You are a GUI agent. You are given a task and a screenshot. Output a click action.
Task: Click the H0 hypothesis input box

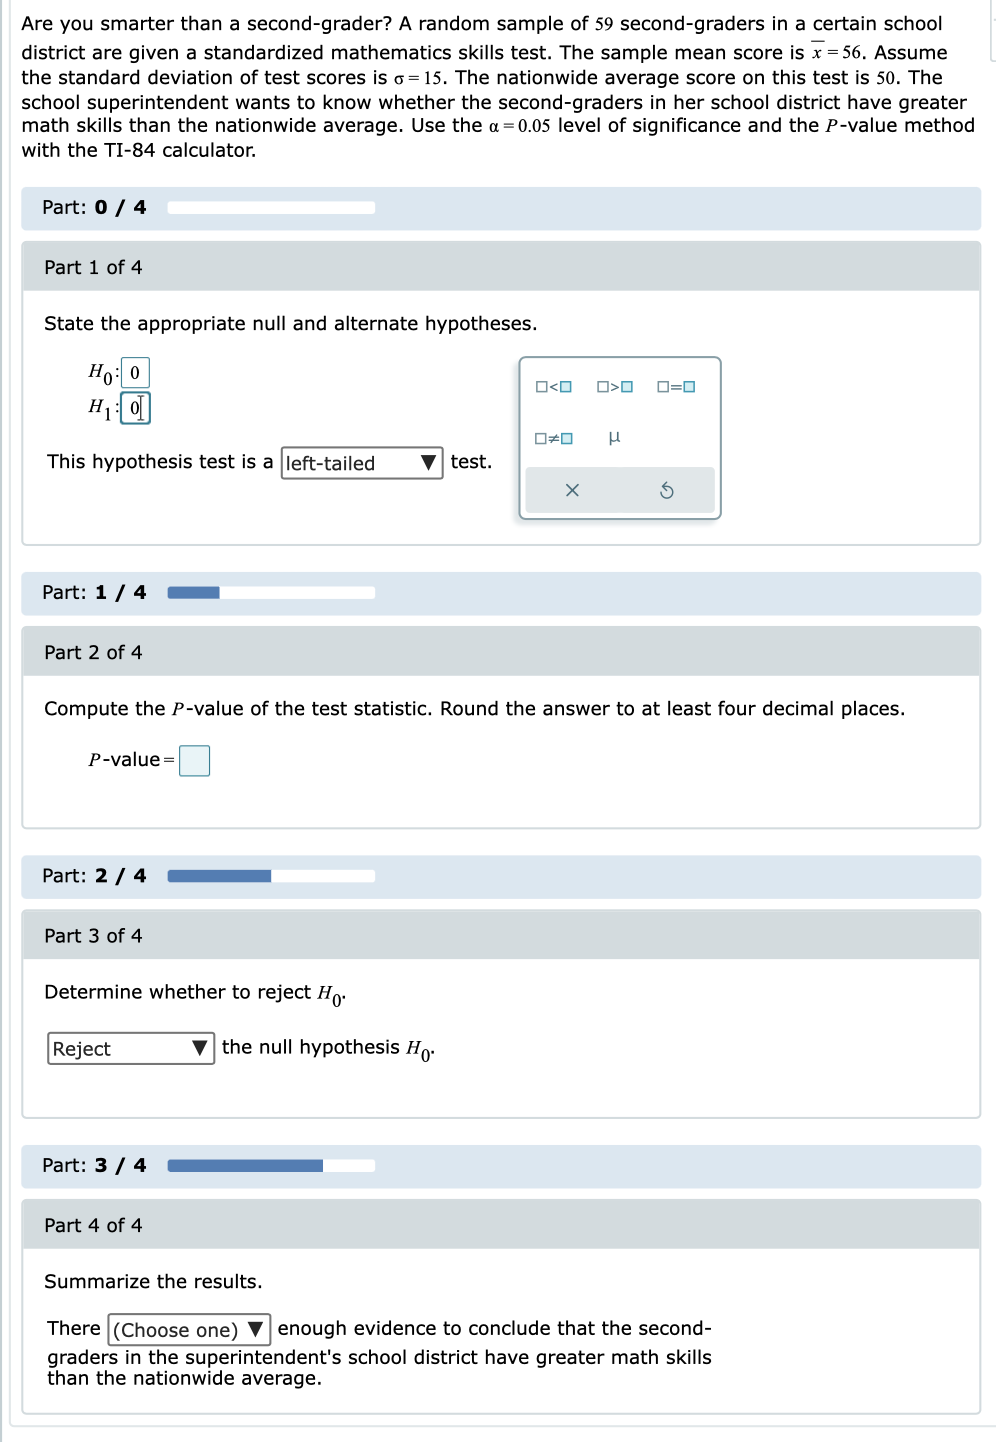(135, 371)
